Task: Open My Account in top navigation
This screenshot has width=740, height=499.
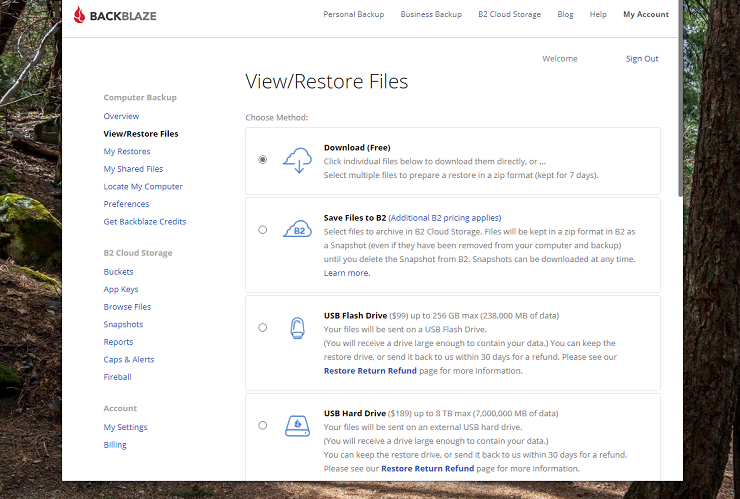Action: pos(646,14)
